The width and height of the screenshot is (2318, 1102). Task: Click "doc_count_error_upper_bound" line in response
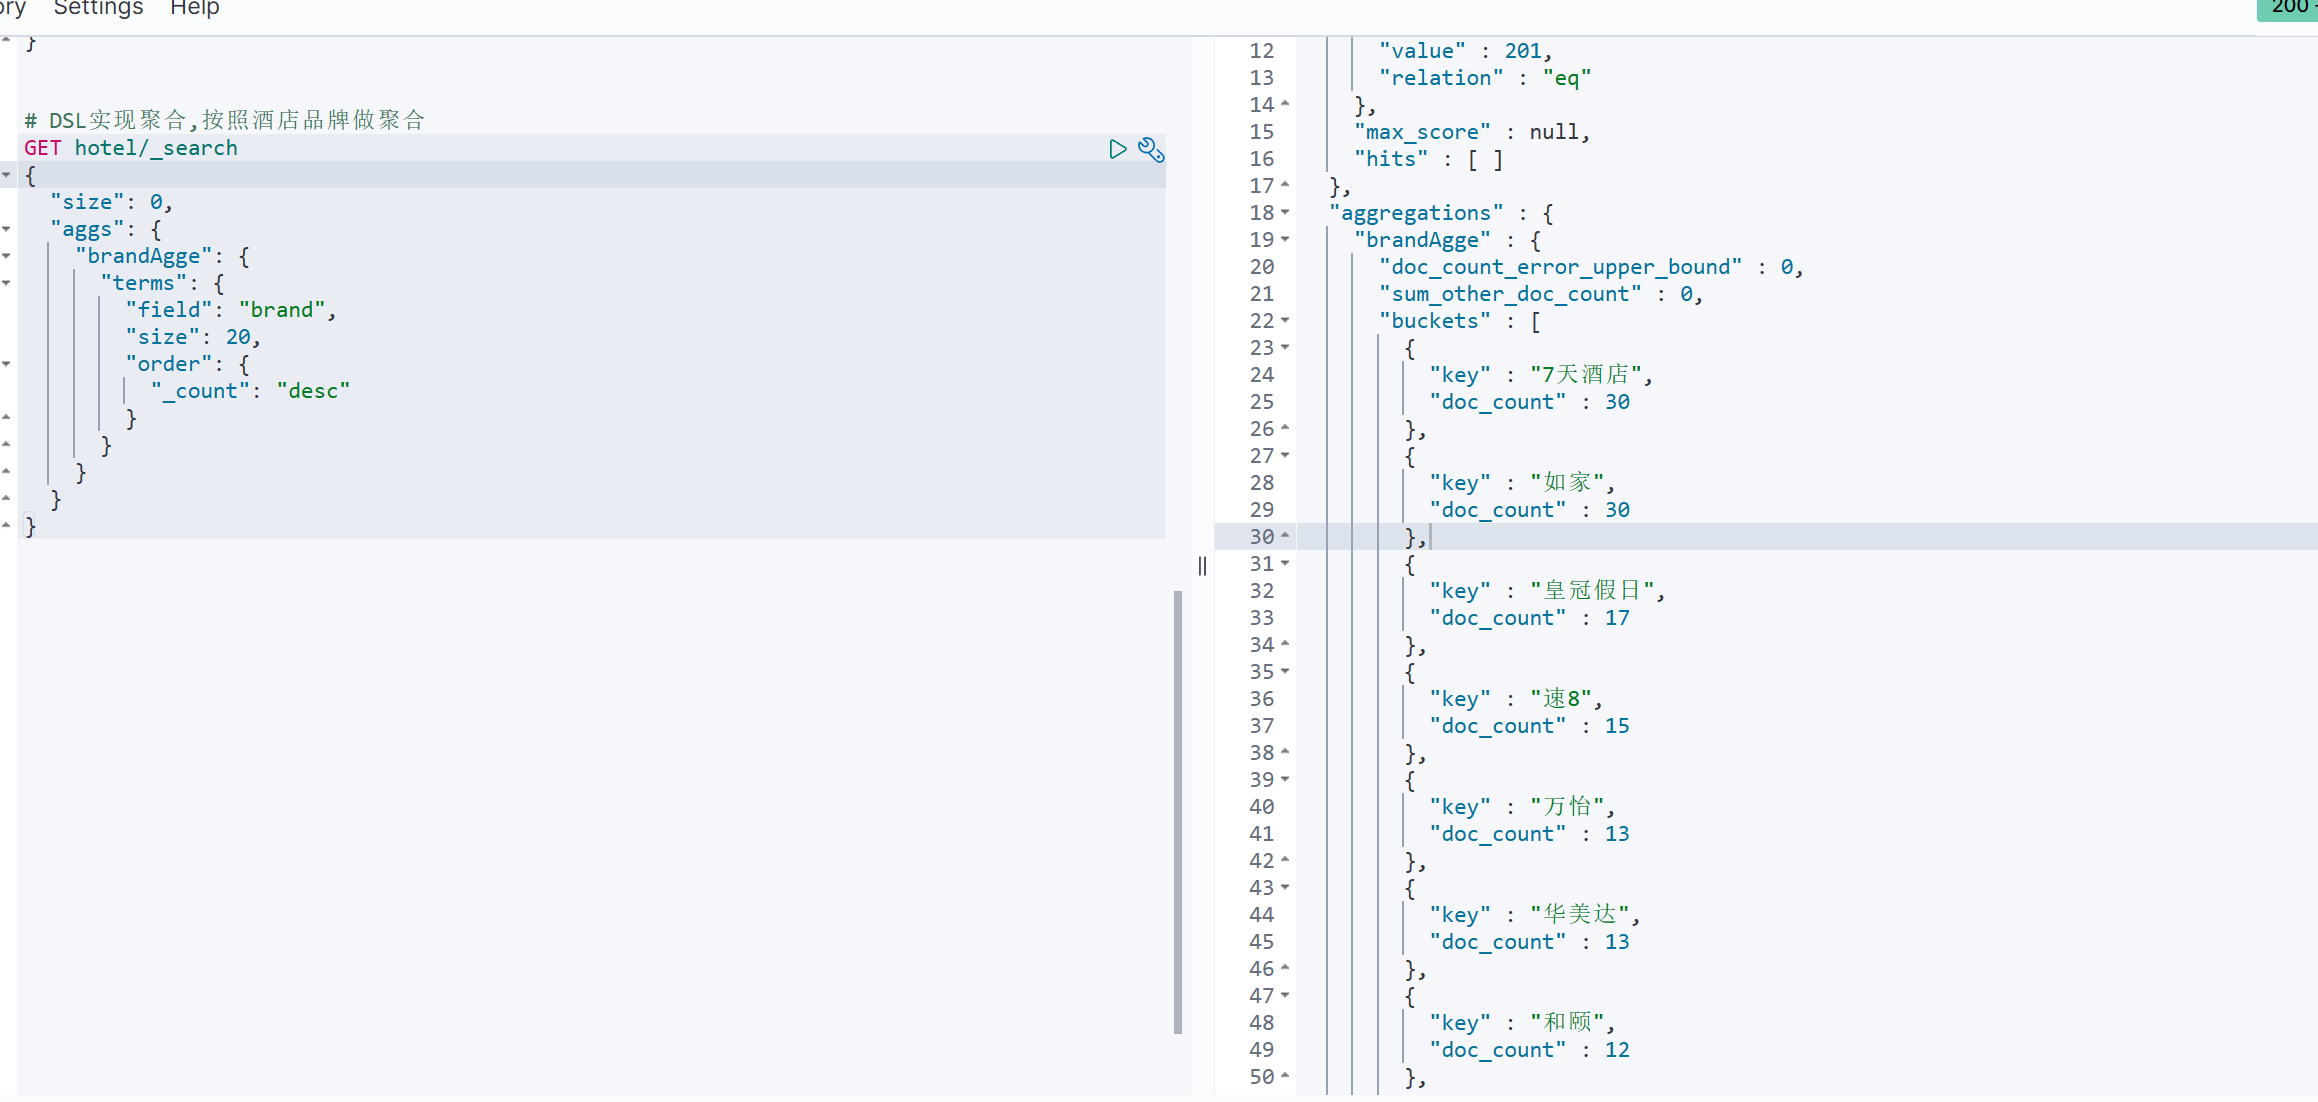1591,267
